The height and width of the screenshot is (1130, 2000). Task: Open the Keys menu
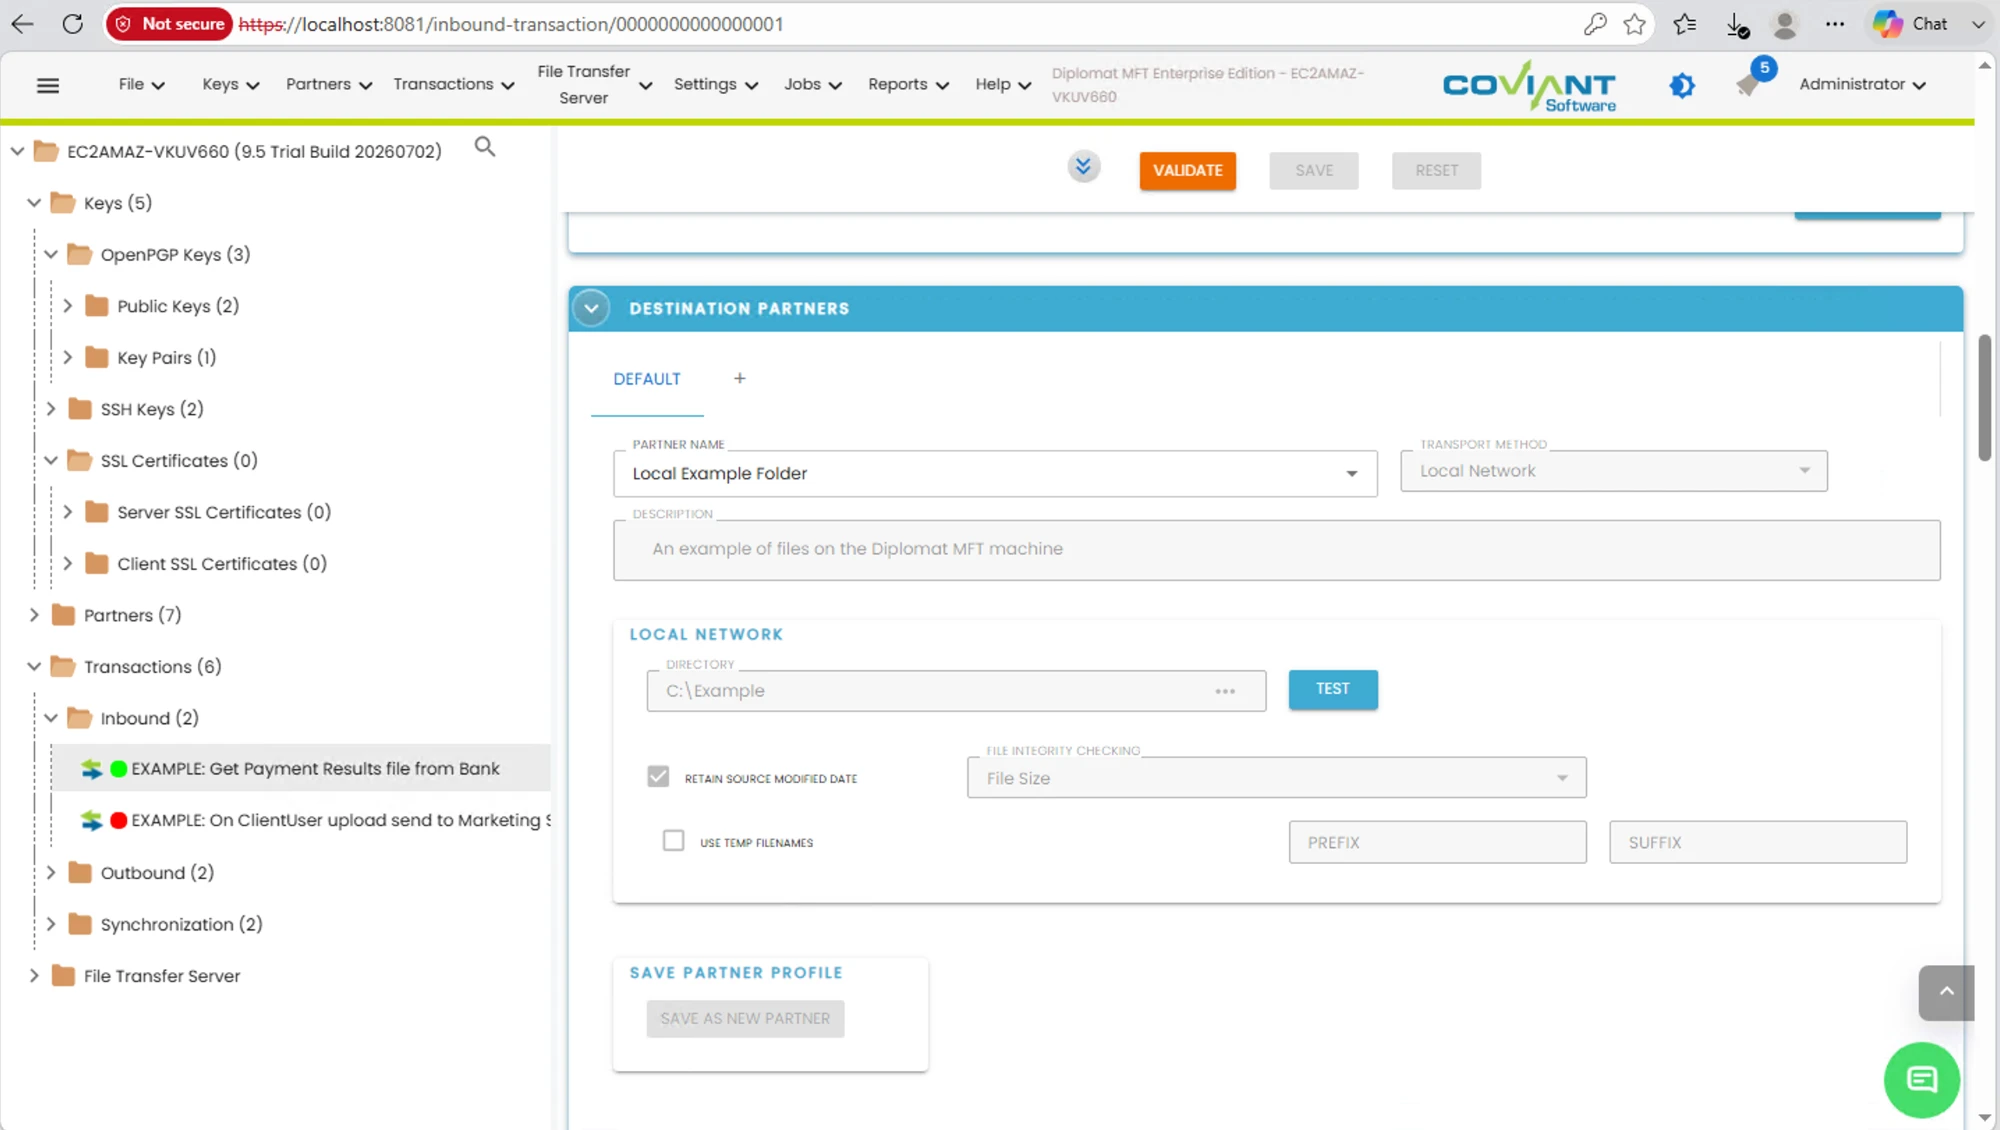point(230,85)
